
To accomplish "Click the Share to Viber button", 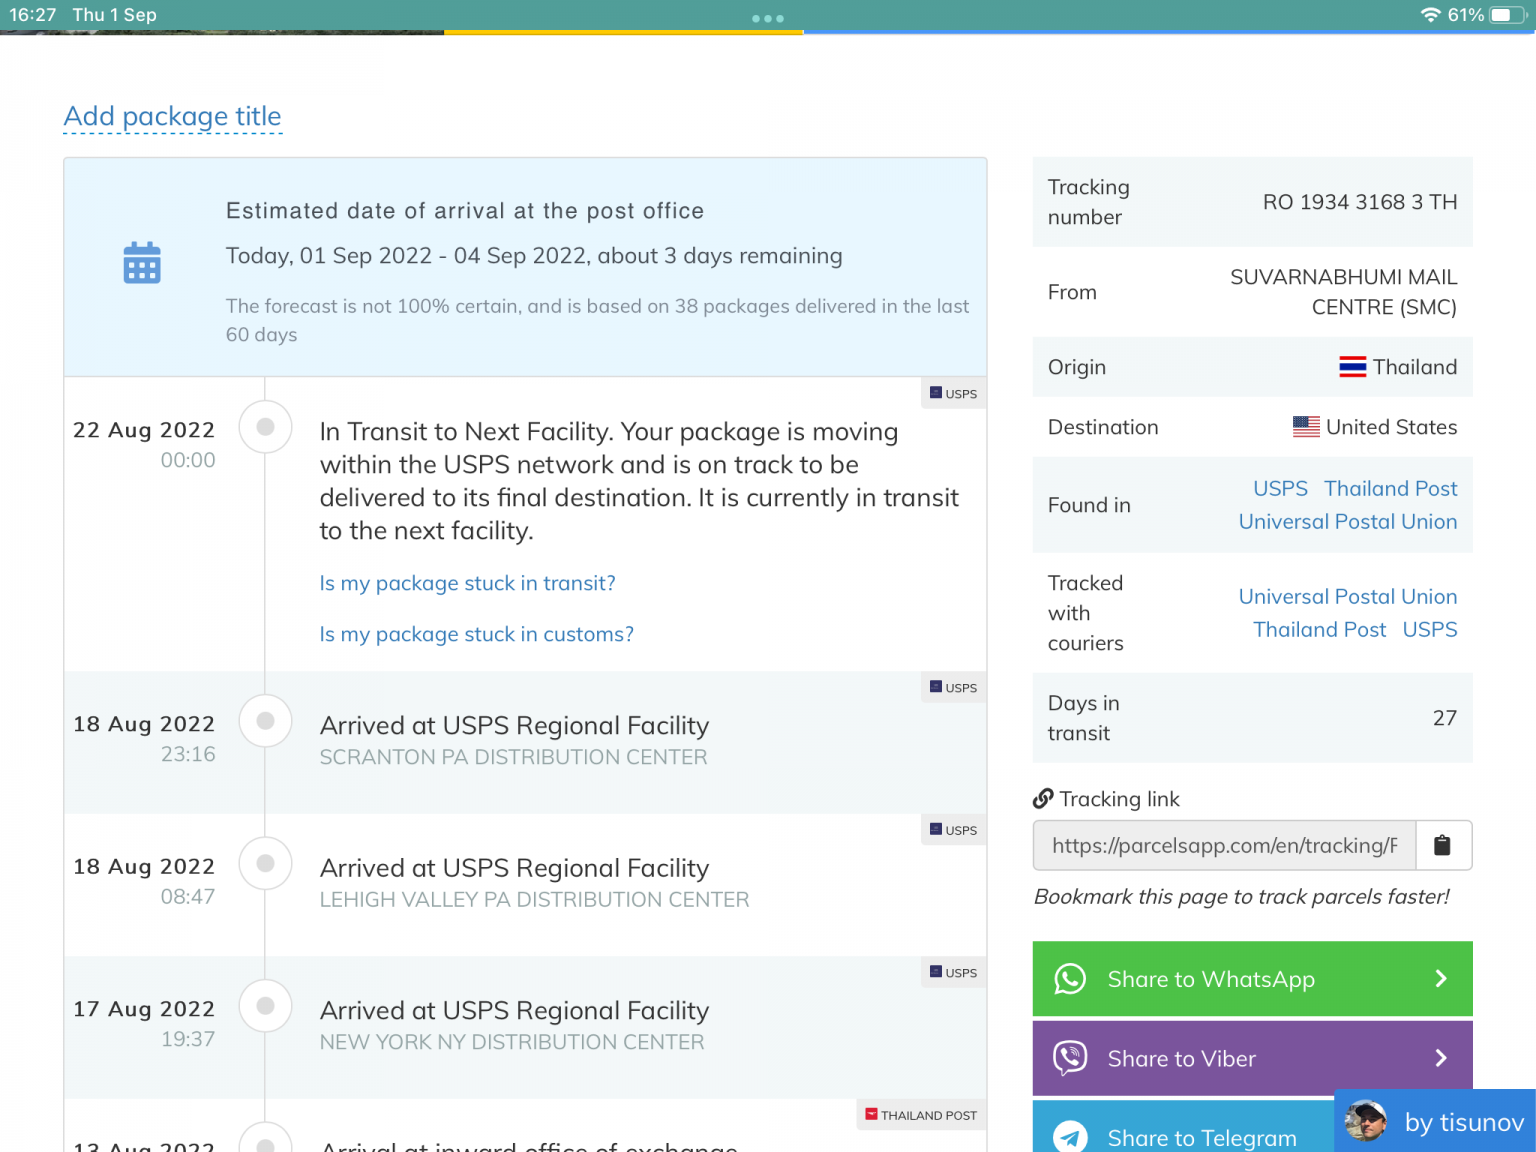I will pyautogui.click(x=1252, y=1058).
